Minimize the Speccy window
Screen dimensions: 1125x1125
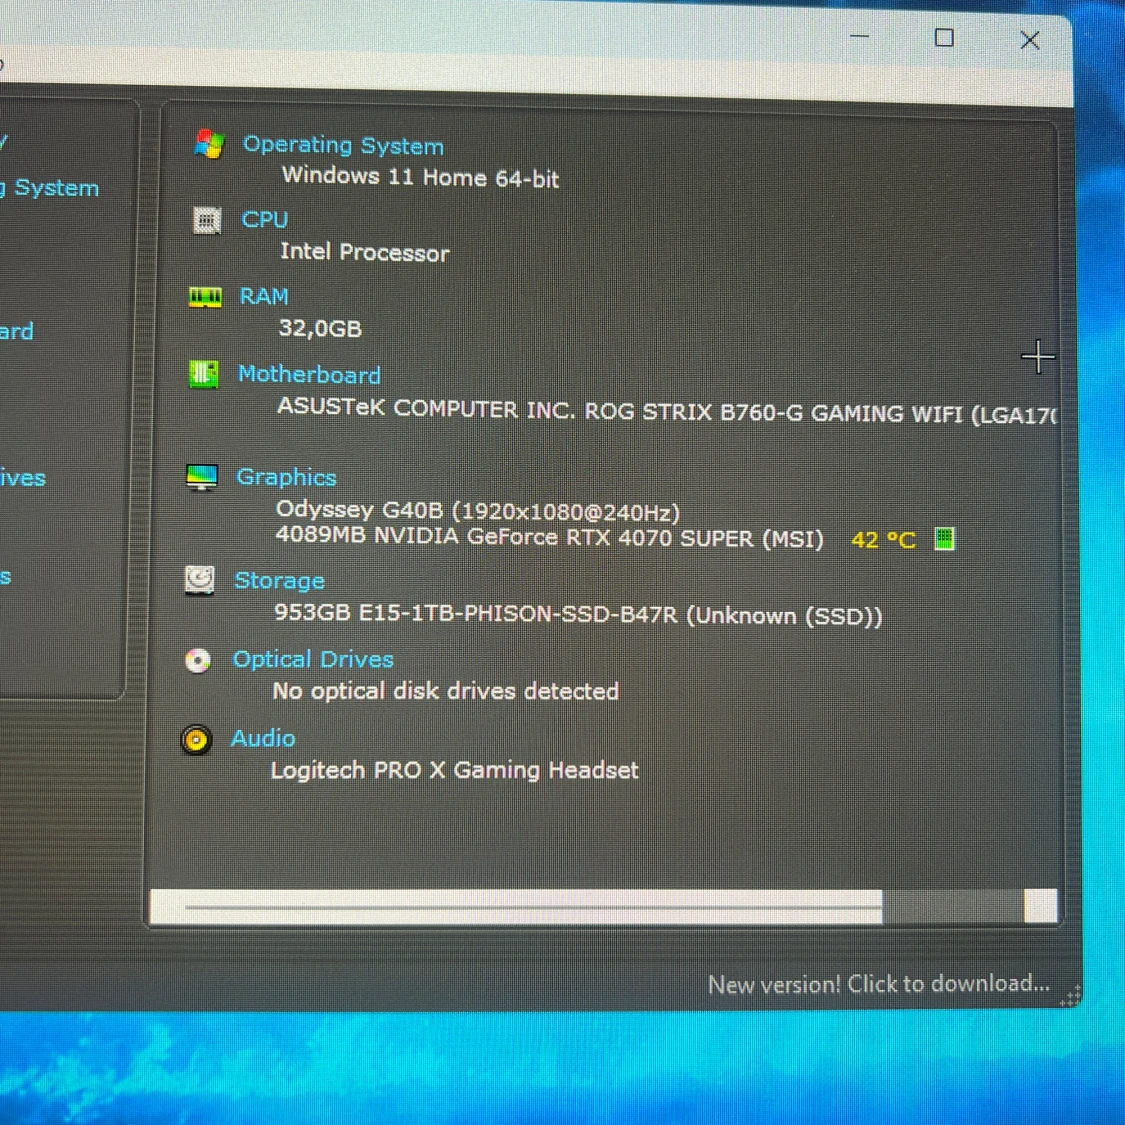(x=860, y=37)
